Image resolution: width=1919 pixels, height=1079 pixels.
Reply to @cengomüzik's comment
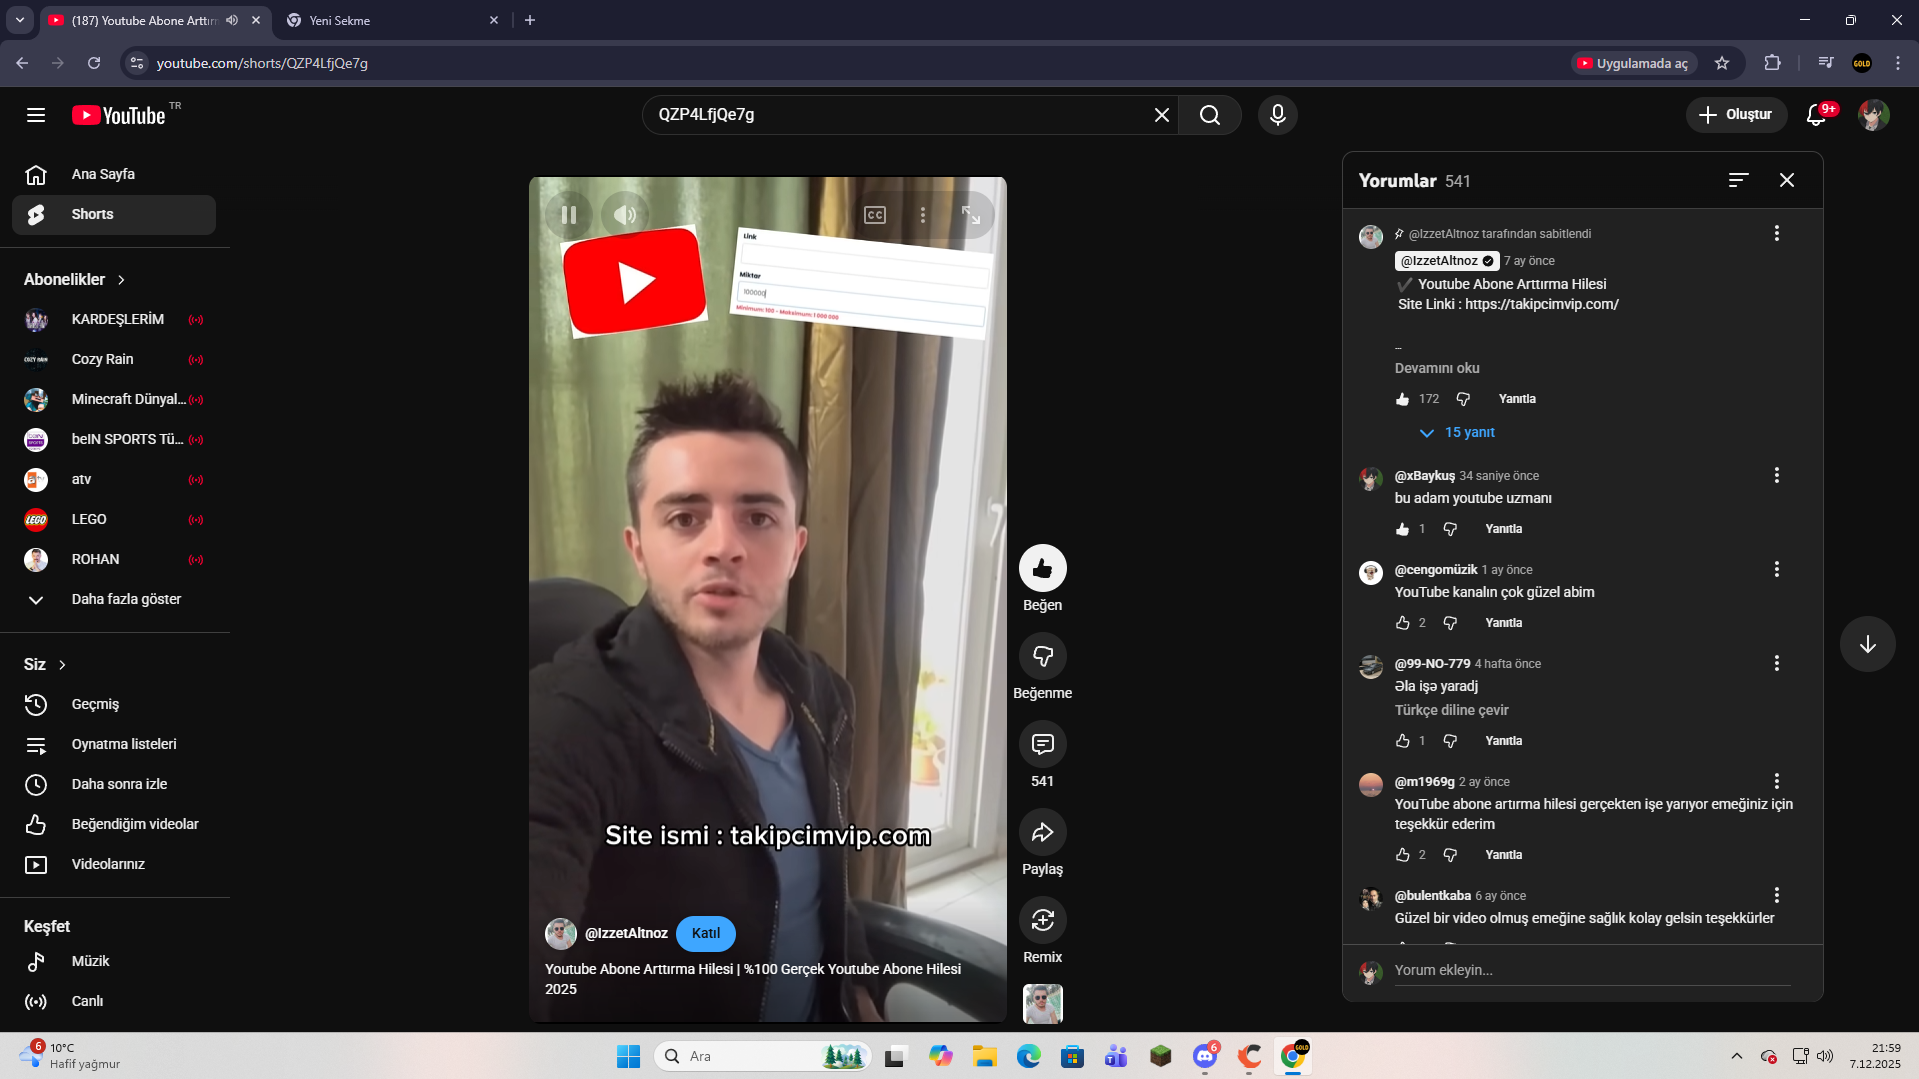click(1503, 623)
